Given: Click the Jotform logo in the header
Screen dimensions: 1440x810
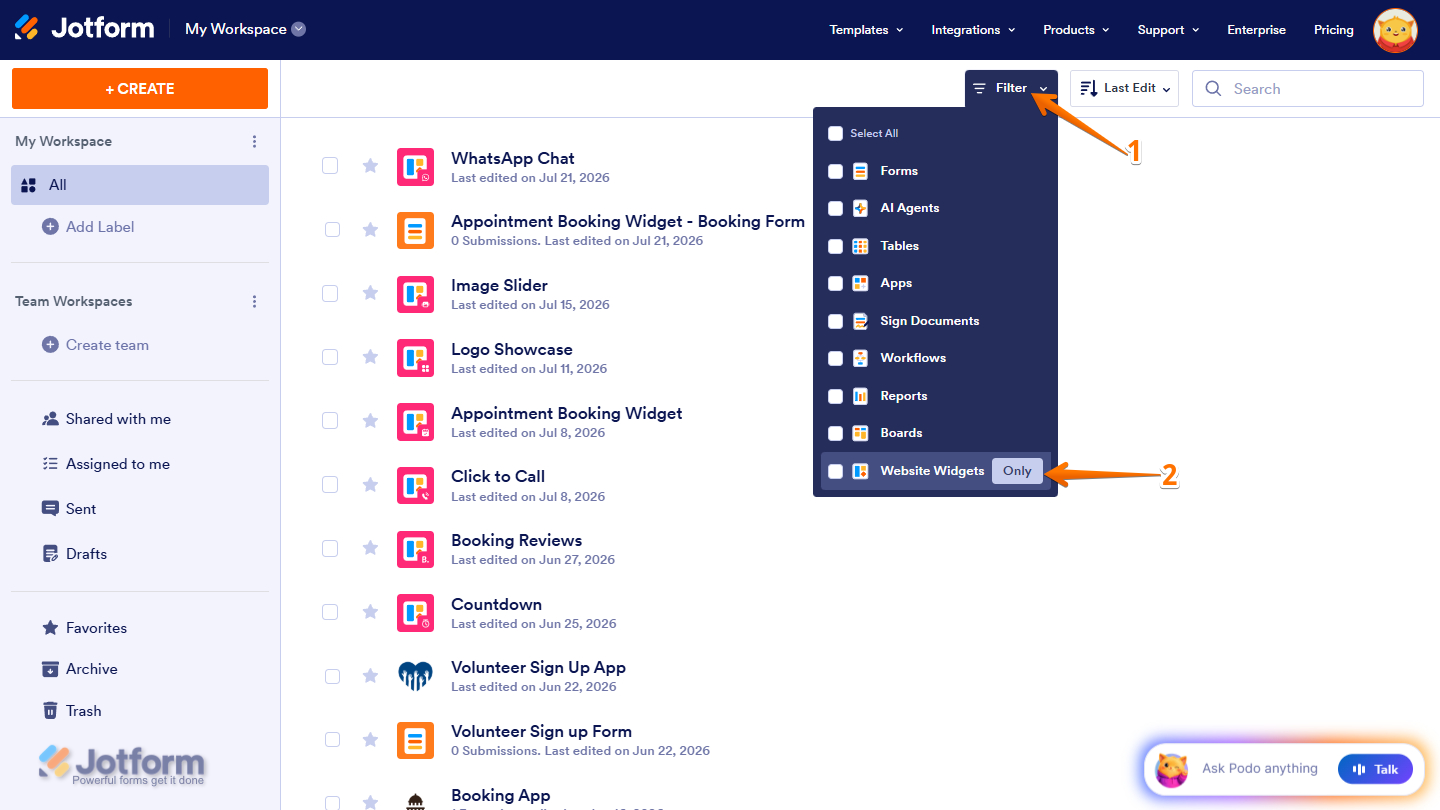Looking at the screenshot, I should (84, 28).
